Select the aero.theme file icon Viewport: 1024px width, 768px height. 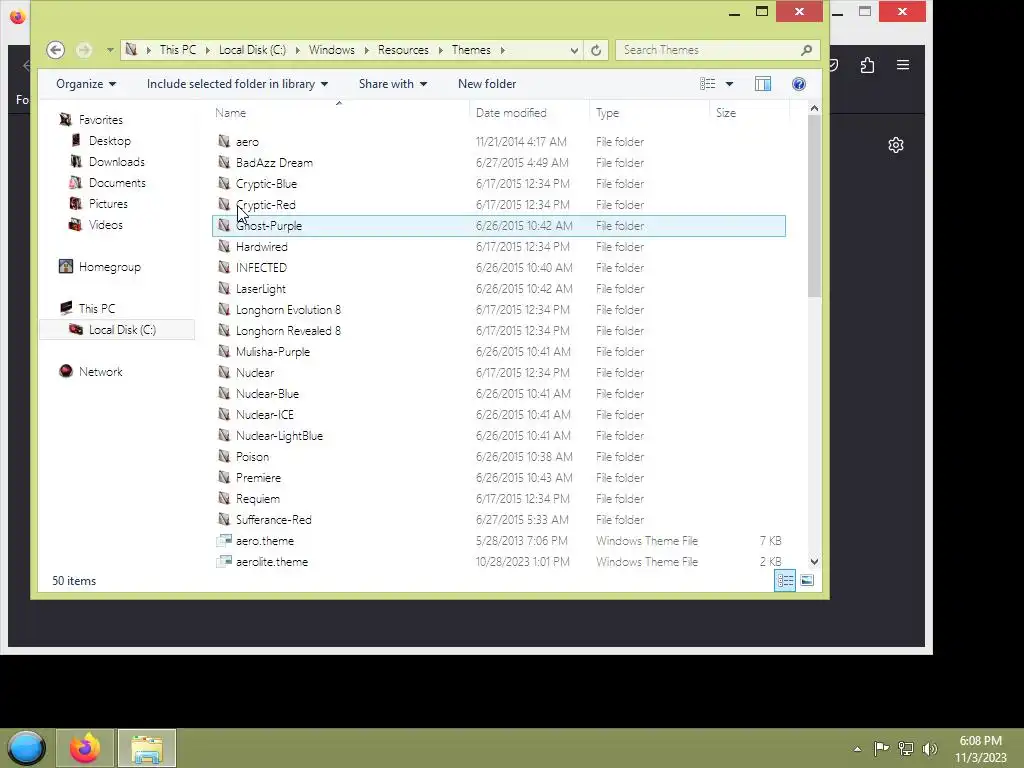224,540
